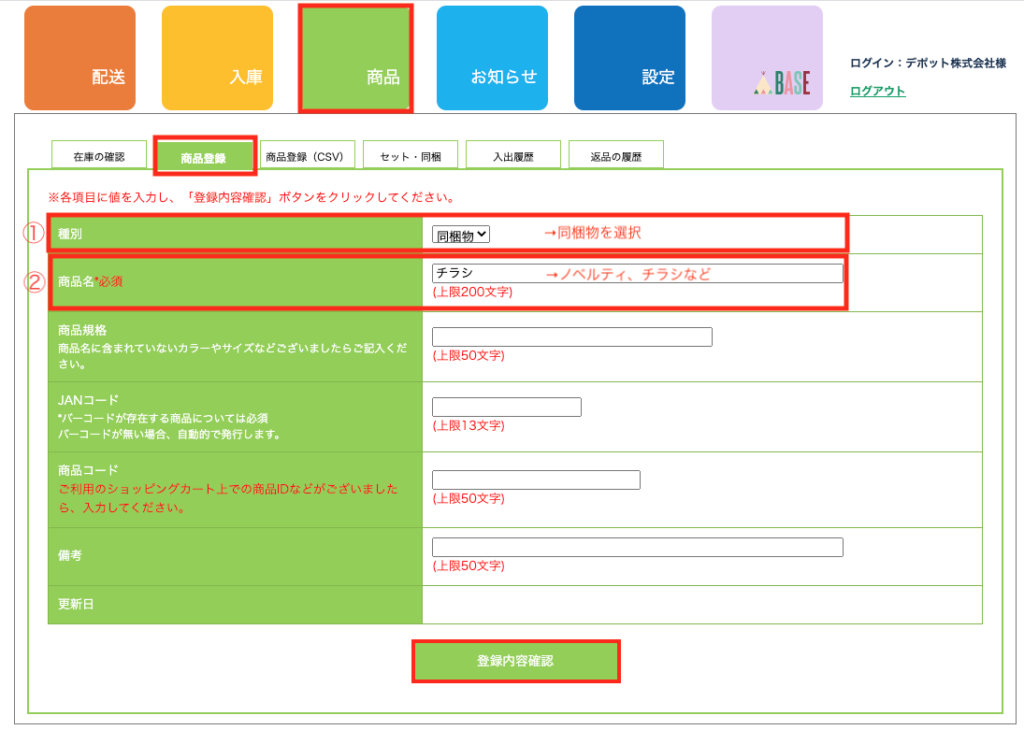Go to the セット・同梱 tab
The image size is (1024, 730).
[x=410, y=156]
